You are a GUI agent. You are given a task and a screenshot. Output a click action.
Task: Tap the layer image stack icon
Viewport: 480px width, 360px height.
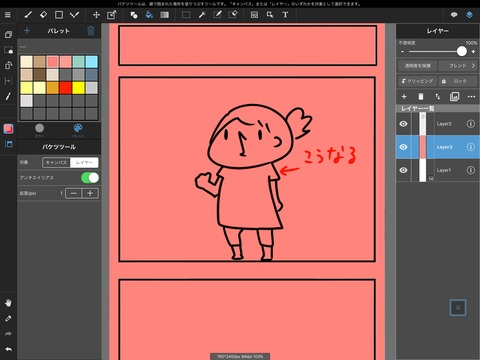(454, 97)
